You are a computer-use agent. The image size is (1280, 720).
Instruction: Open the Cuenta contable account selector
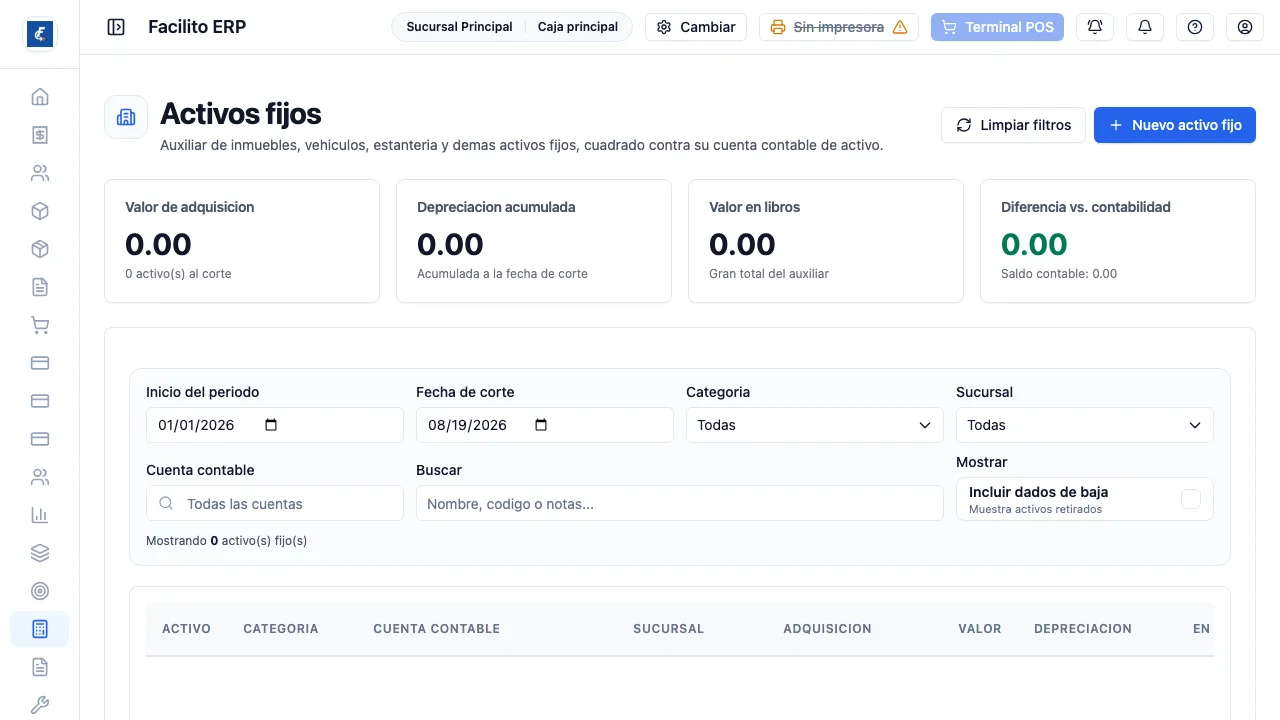tap(275, 503)
